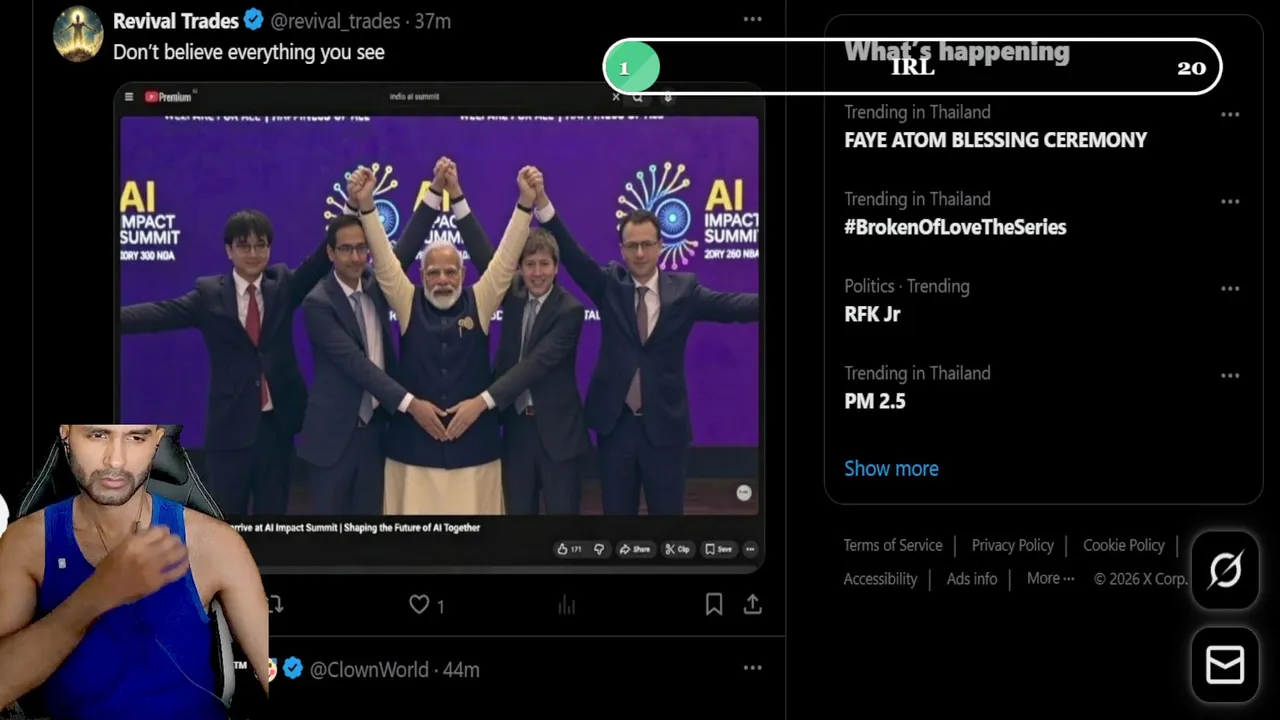Repost the Revival Trades tweet
Viewport: 1280px width, 720px height.
[x=275, y=605]
